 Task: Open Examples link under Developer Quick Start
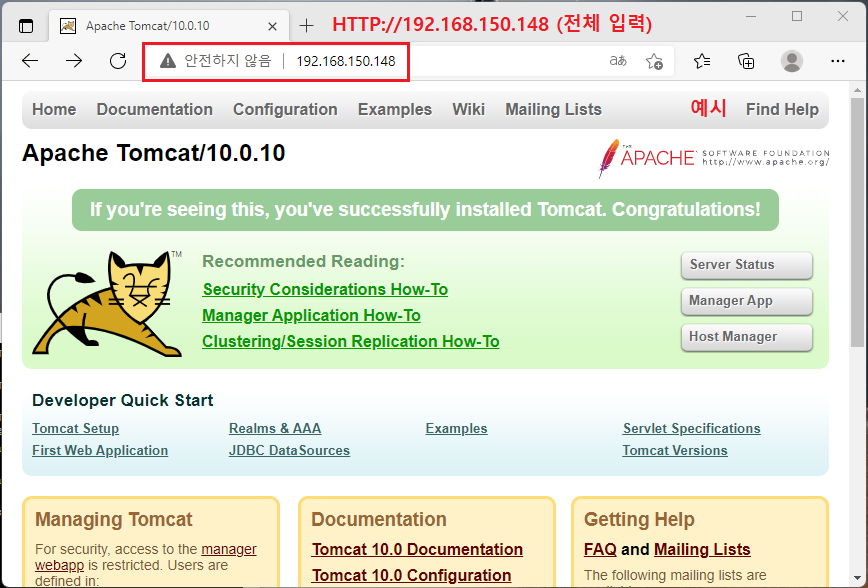click(456, 429)
